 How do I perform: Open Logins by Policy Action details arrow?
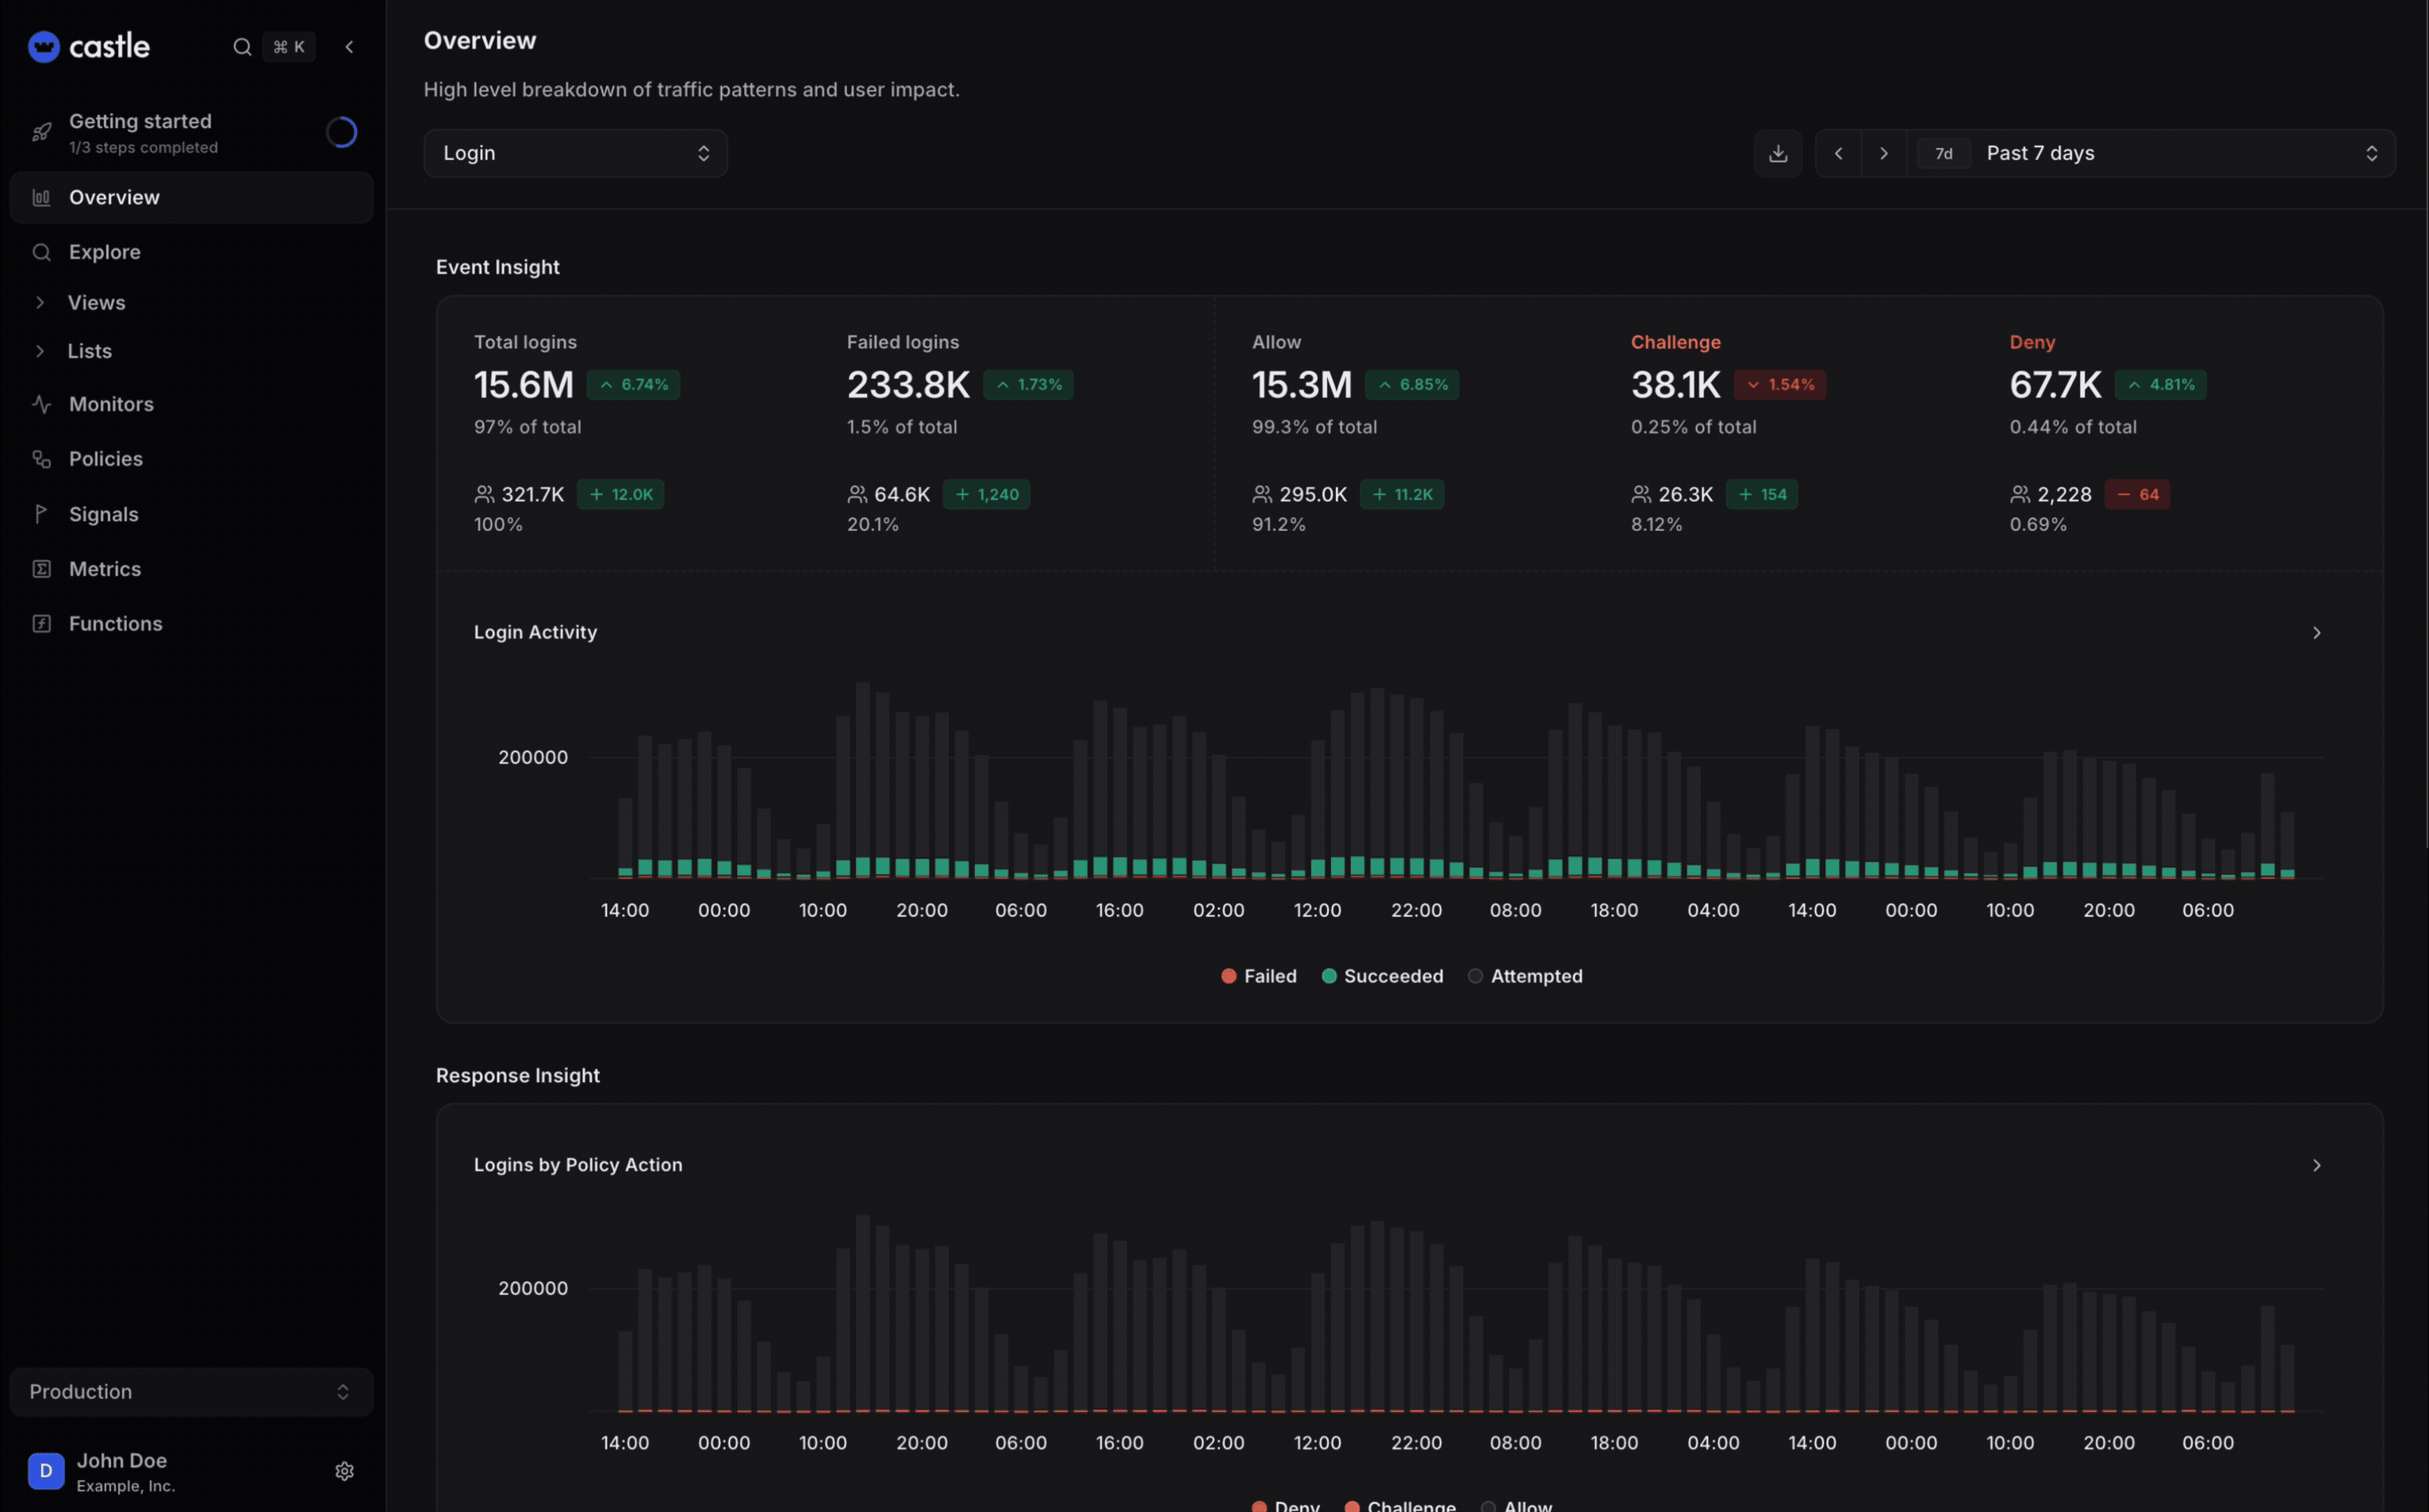click(2316, 1165)
